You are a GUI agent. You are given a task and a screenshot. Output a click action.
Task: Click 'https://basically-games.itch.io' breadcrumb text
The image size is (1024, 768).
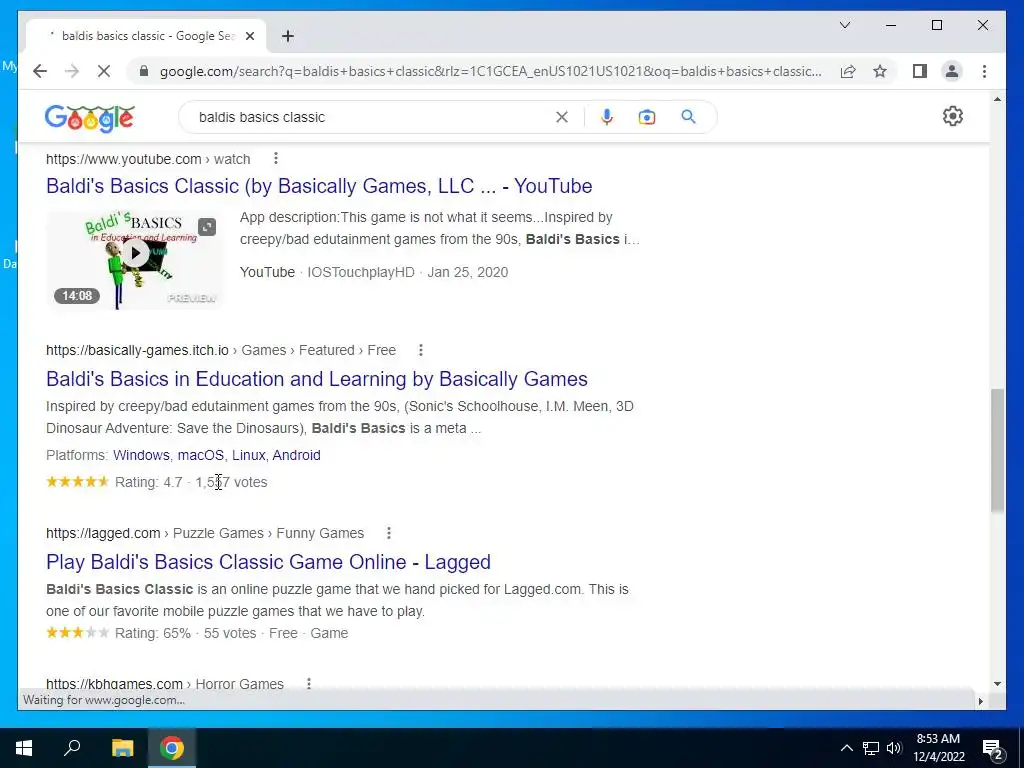click(137, 350)
